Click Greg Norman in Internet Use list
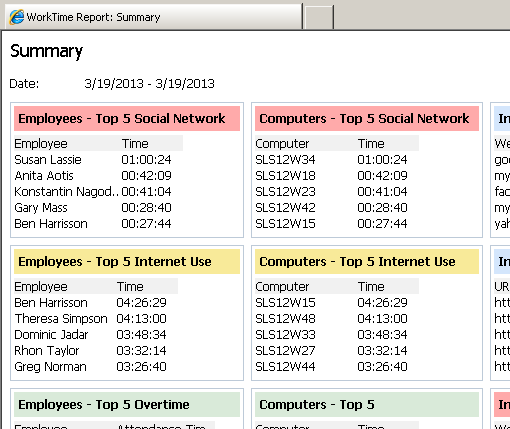The width and height of the screenshot is (510, 429). click(50, 367)
